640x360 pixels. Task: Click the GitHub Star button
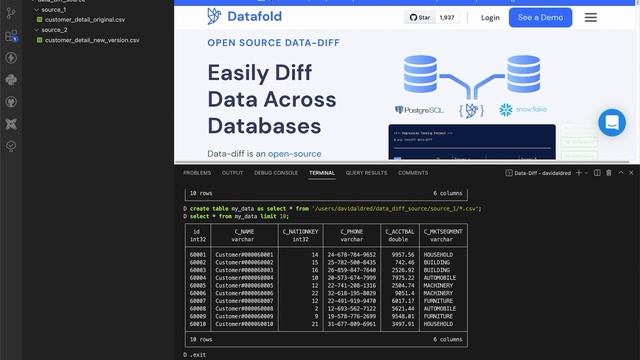click(420, 18)
